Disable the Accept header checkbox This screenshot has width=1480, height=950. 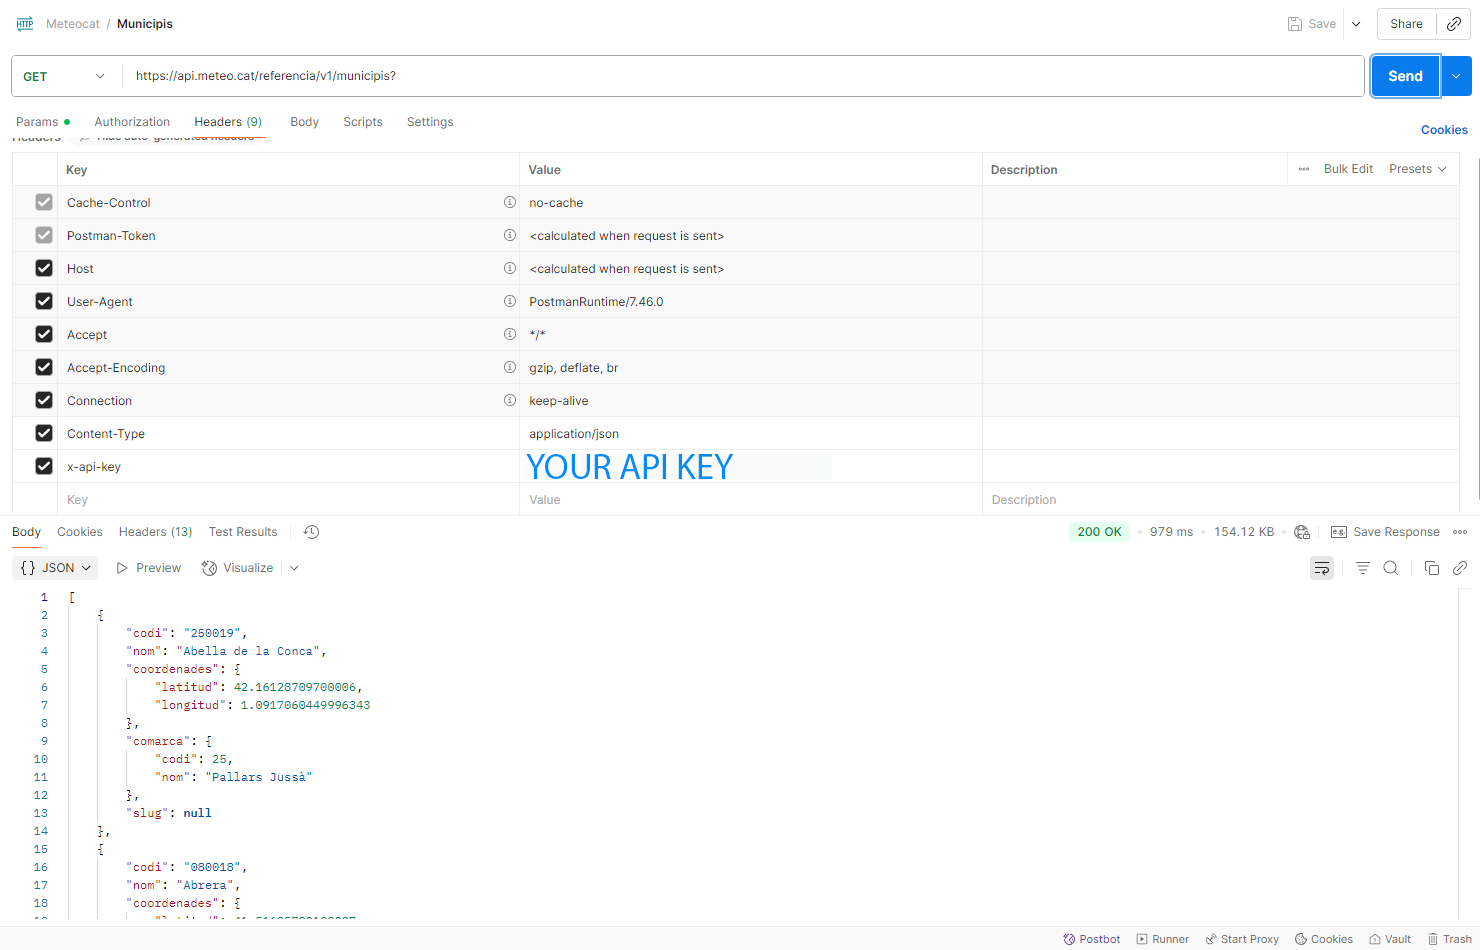coord(44,334)
